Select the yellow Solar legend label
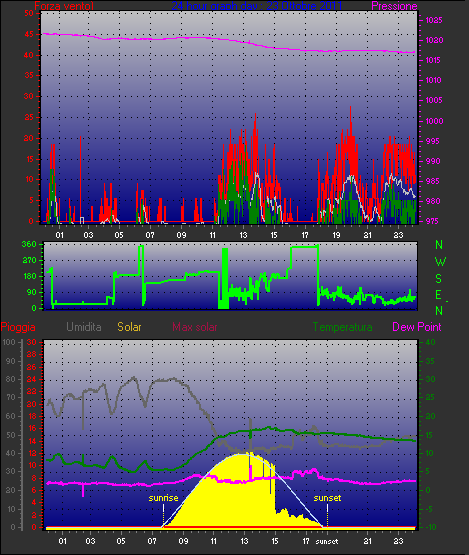Viewport: 469px width, 555px height. click(x=129, y=327)
